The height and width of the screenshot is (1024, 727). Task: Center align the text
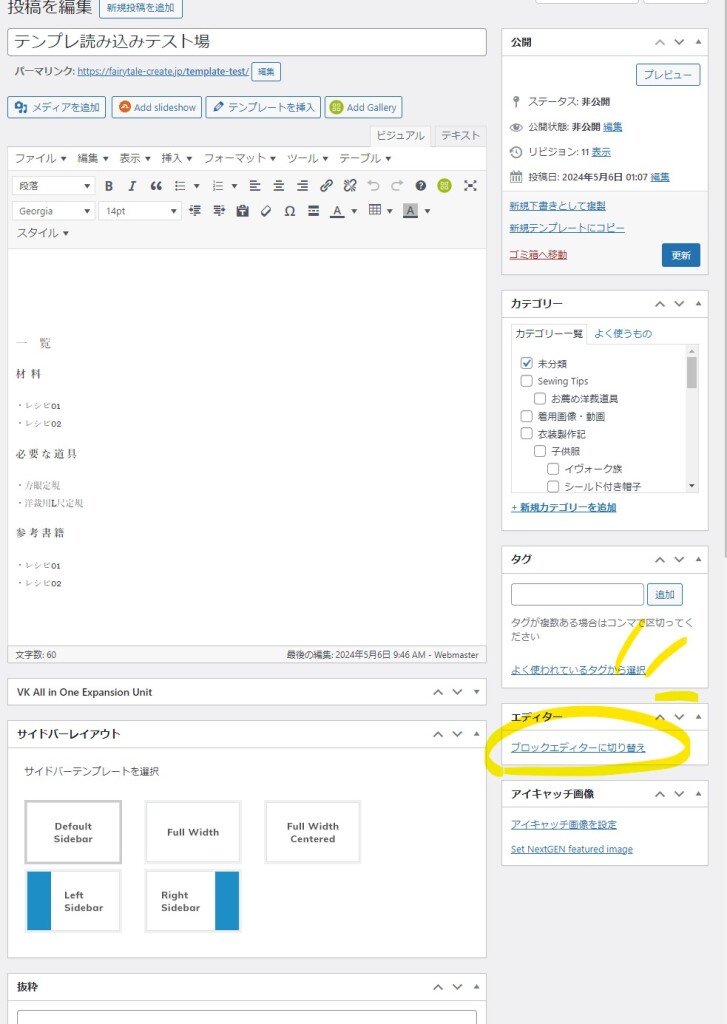278,186
